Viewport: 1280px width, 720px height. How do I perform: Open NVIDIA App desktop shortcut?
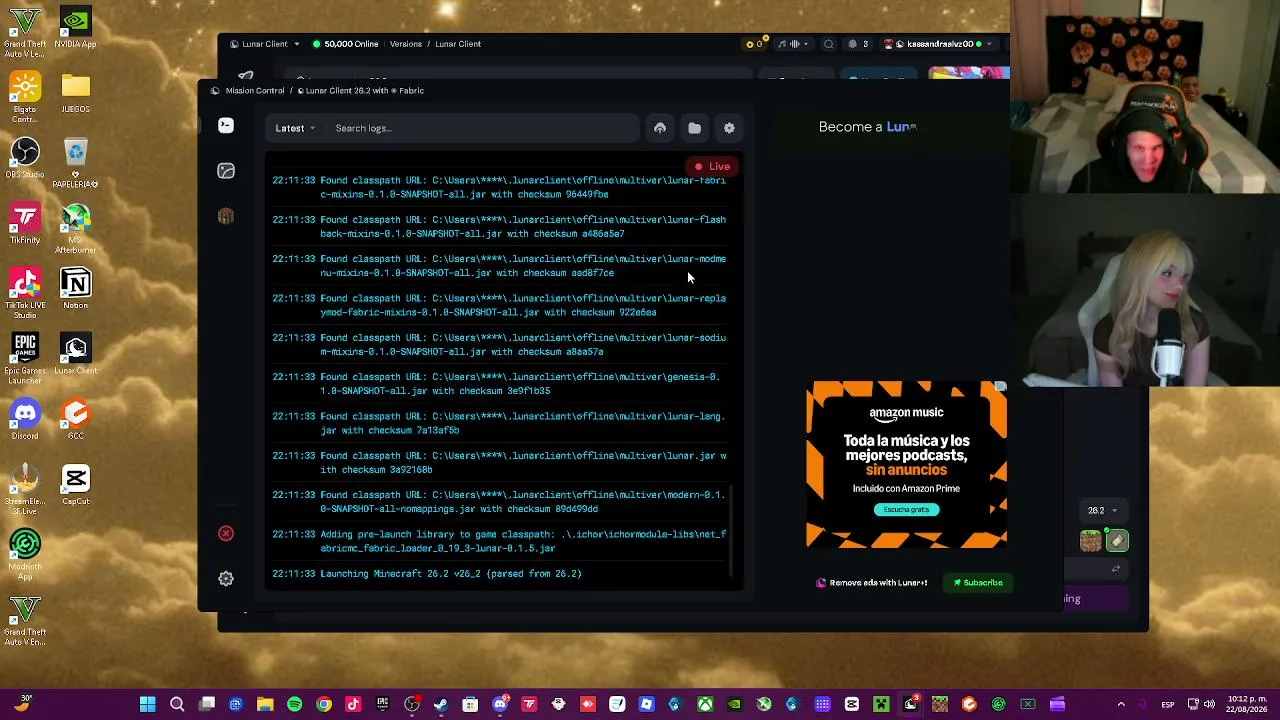pos(76,28)
